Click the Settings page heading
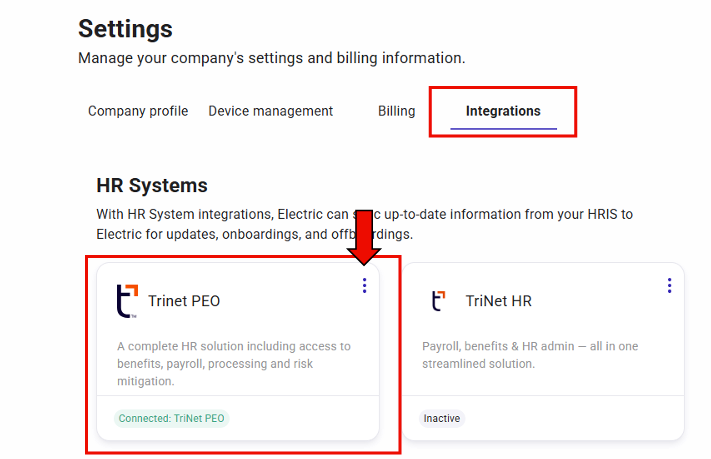 point(125,29)
